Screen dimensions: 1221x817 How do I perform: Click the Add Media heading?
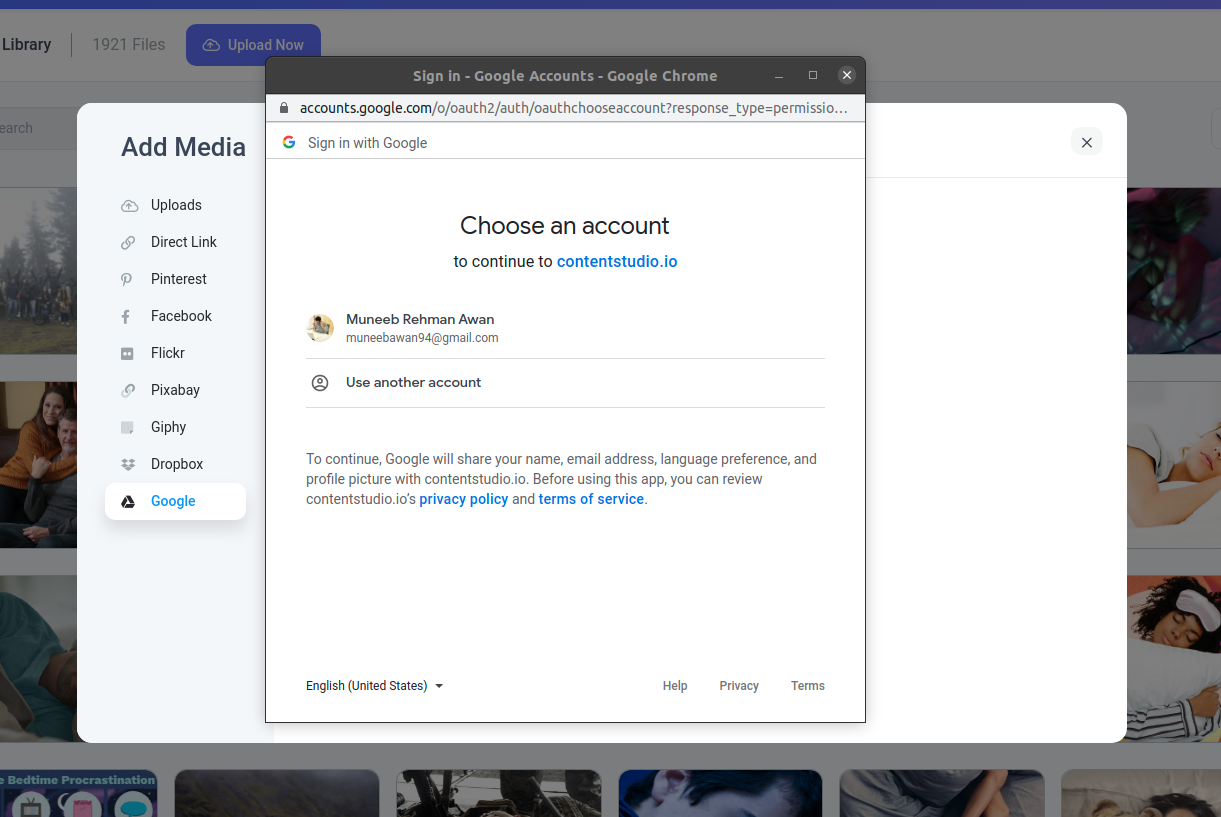[183, 147]
